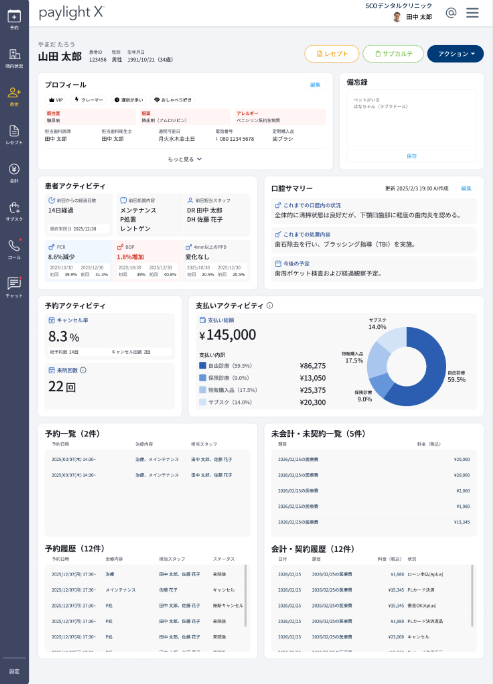Click the これまでの処置内容 link icon
Screen dimensions: 493x684
278,234
